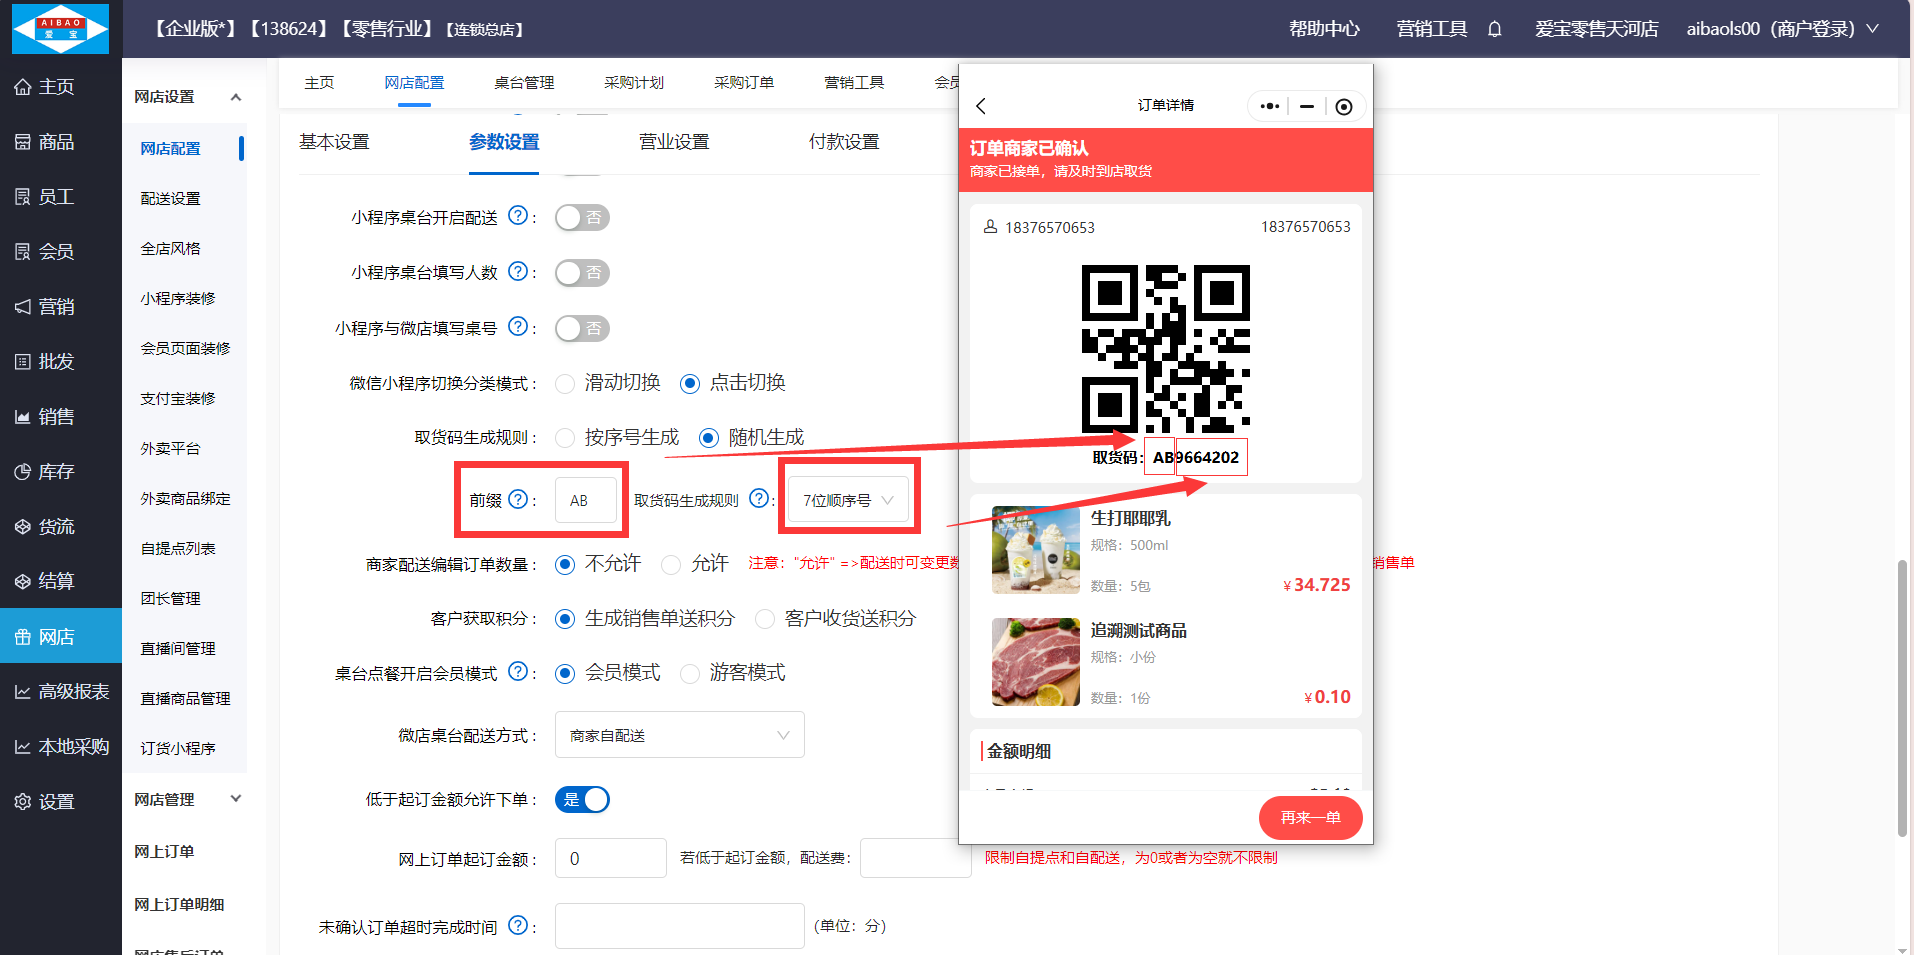Screen dimensions: 1914x955
Task: Open the 7位顺序号 dropdown
Action: point(848,500)
